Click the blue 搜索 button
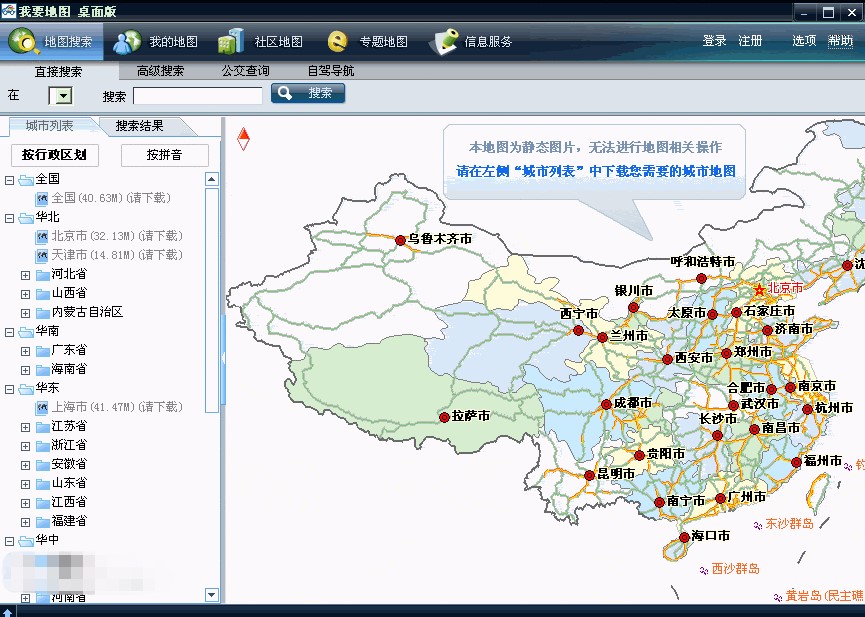Viewport: 865px width, 617px height. point(308,93)
